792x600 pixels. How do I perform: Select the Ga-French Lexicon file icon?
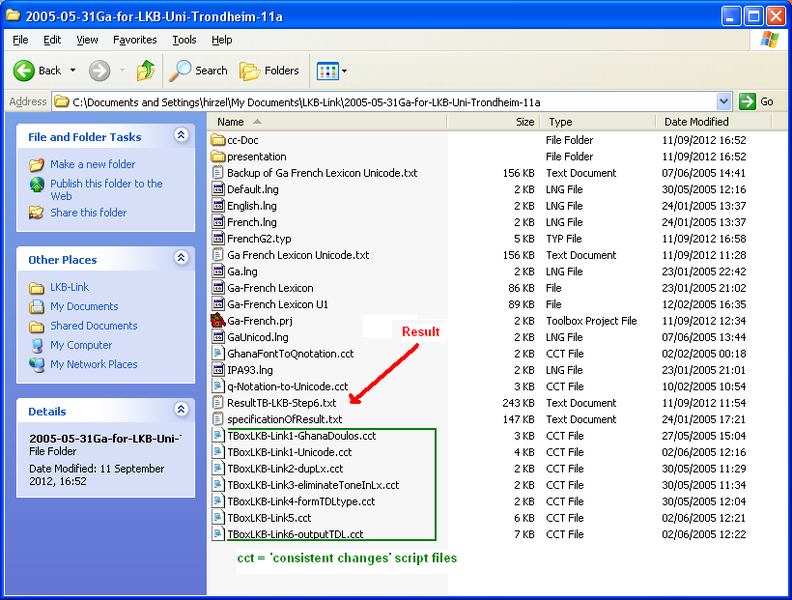[218, 288]
